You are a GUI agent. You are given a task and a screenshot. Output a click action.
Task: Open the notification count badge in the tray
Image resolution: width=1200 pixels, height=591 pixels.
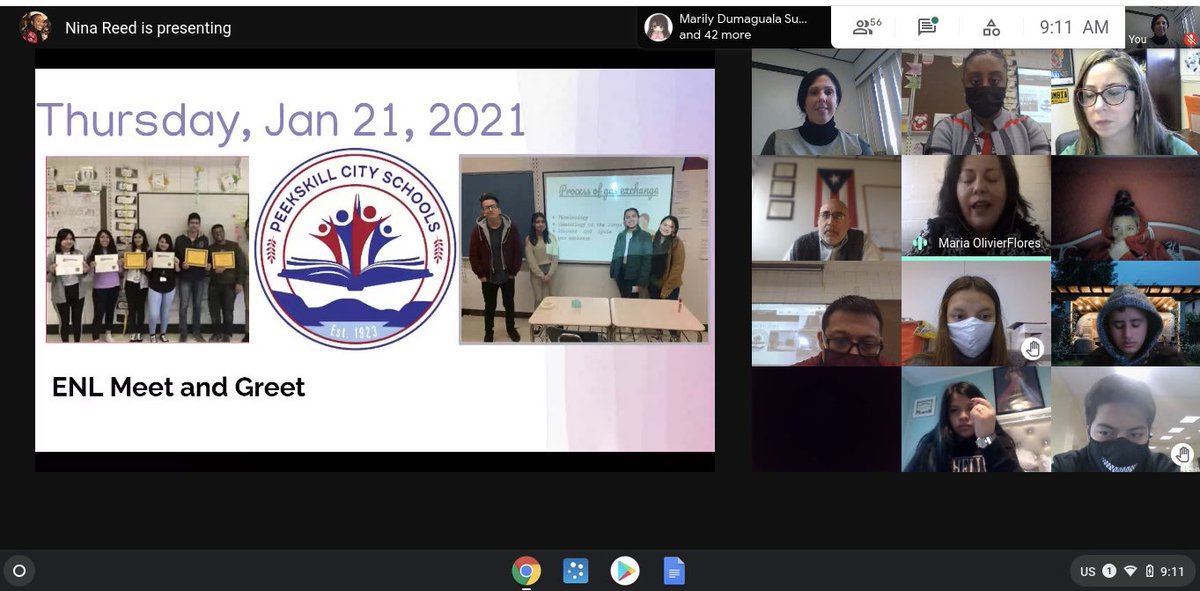[x=1109, y=572]
